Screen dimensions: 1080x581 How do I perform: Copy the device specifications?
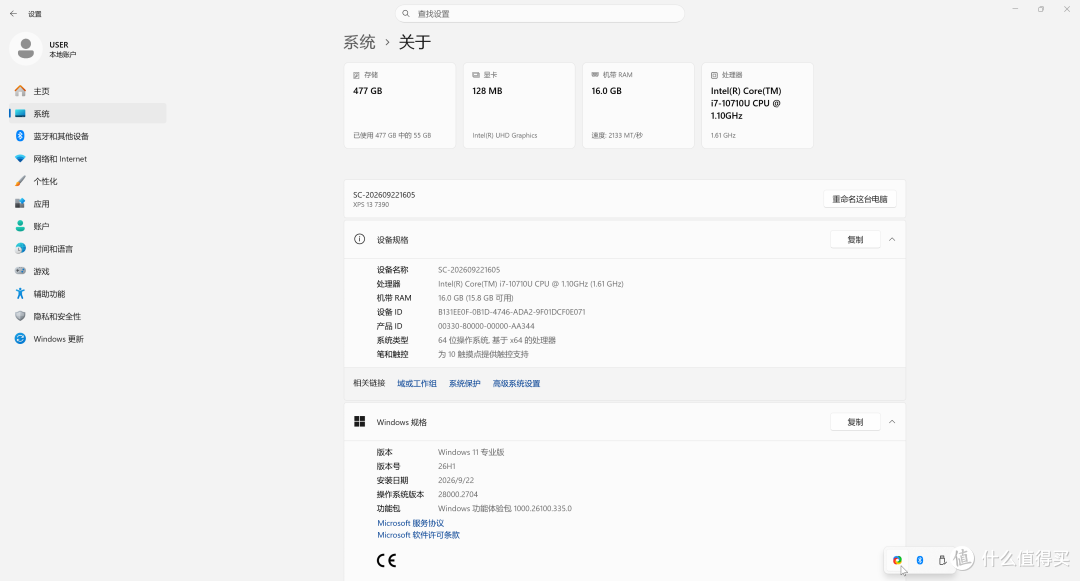(x=855, y=240)
